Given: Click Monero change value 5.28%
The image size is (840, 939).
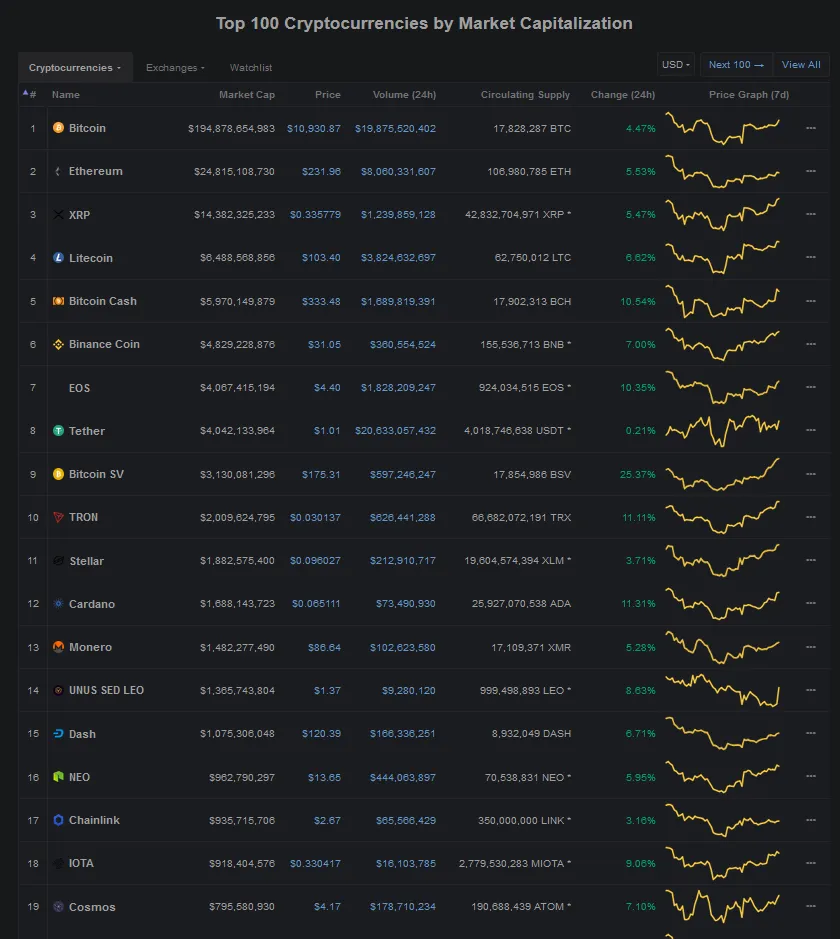Looking at the screenshot, I should (641, 647).
